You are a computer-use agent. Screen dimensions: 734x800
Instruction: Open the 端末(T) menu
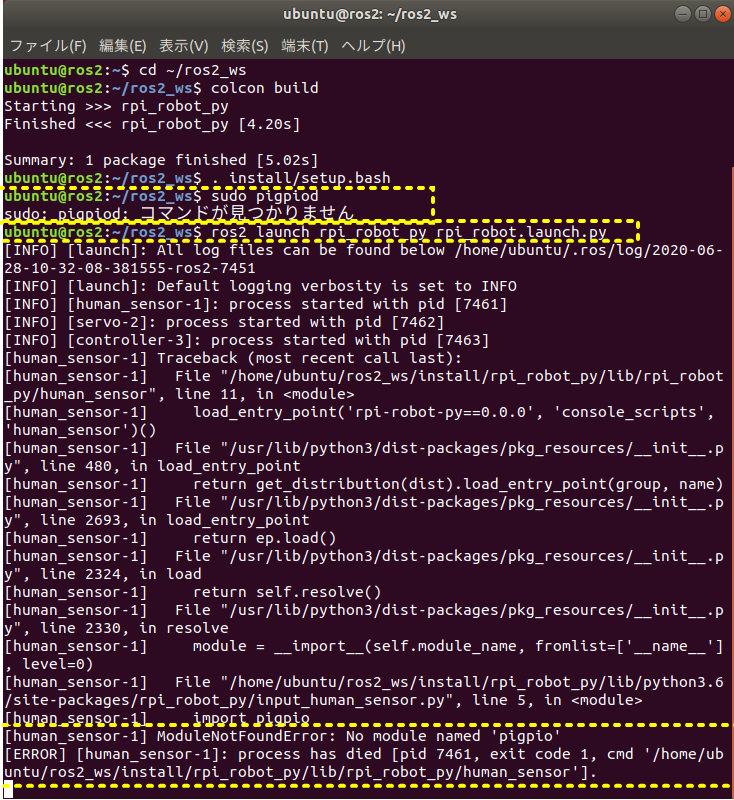[305, 46]
